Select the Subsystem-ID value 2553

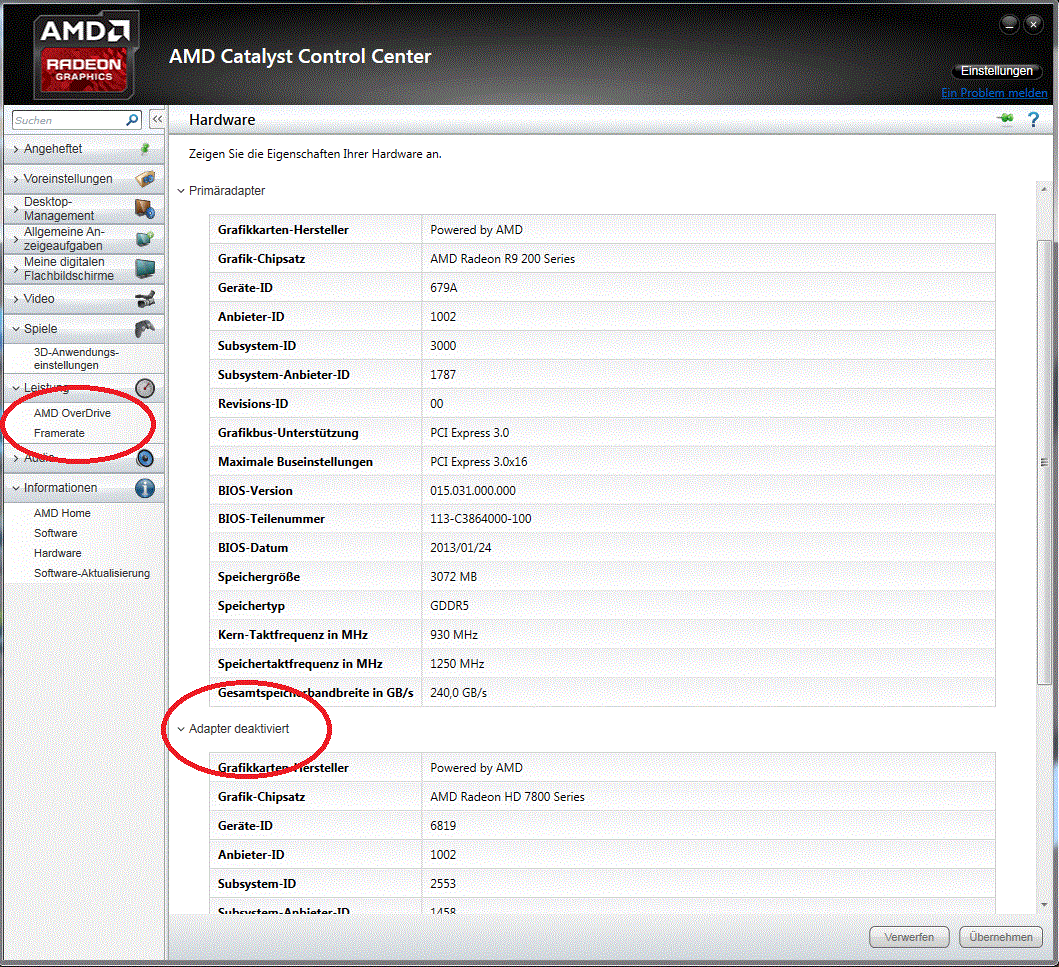tap(443, 884)
